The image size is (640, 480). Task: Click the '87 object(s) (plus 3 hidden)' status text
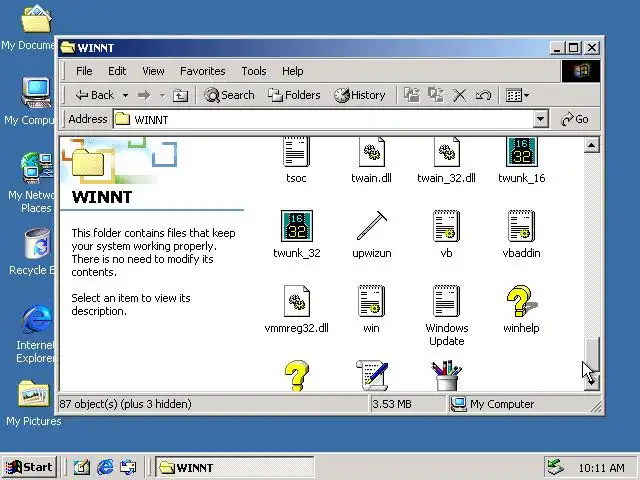pos(125,404)
